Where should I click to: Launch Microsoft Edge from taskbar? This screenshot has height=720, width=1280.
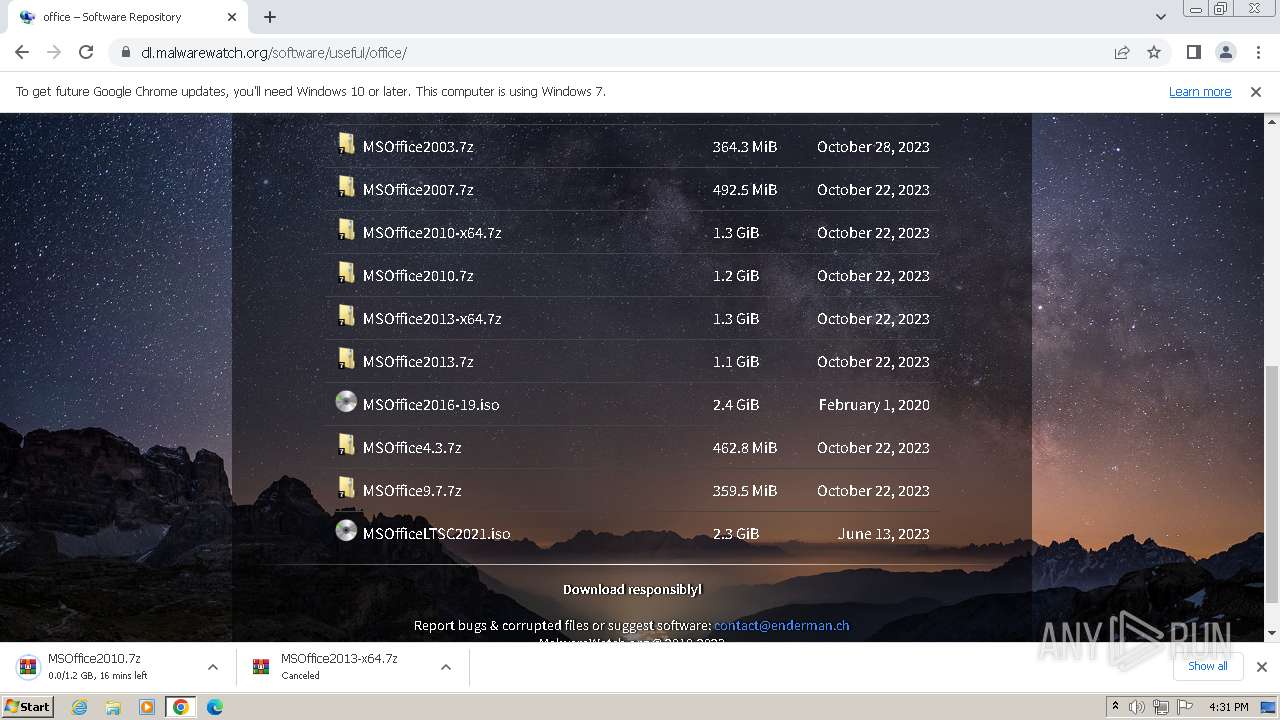[214, 707]
